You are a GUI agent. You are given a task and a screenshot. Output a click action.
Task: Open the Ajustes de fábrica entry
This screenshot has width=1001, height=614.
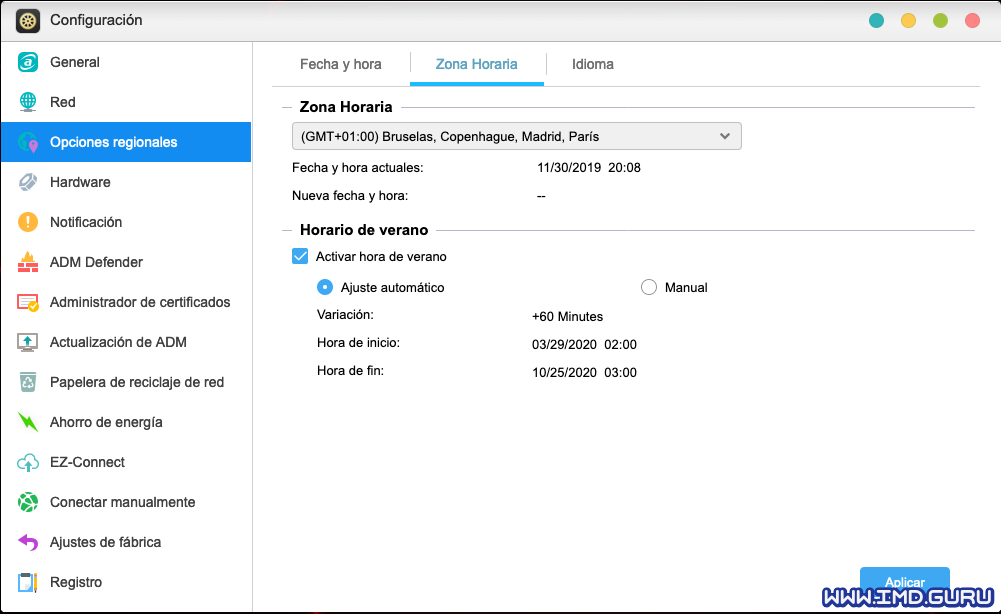pyautogui.click(x=105, y=542)
